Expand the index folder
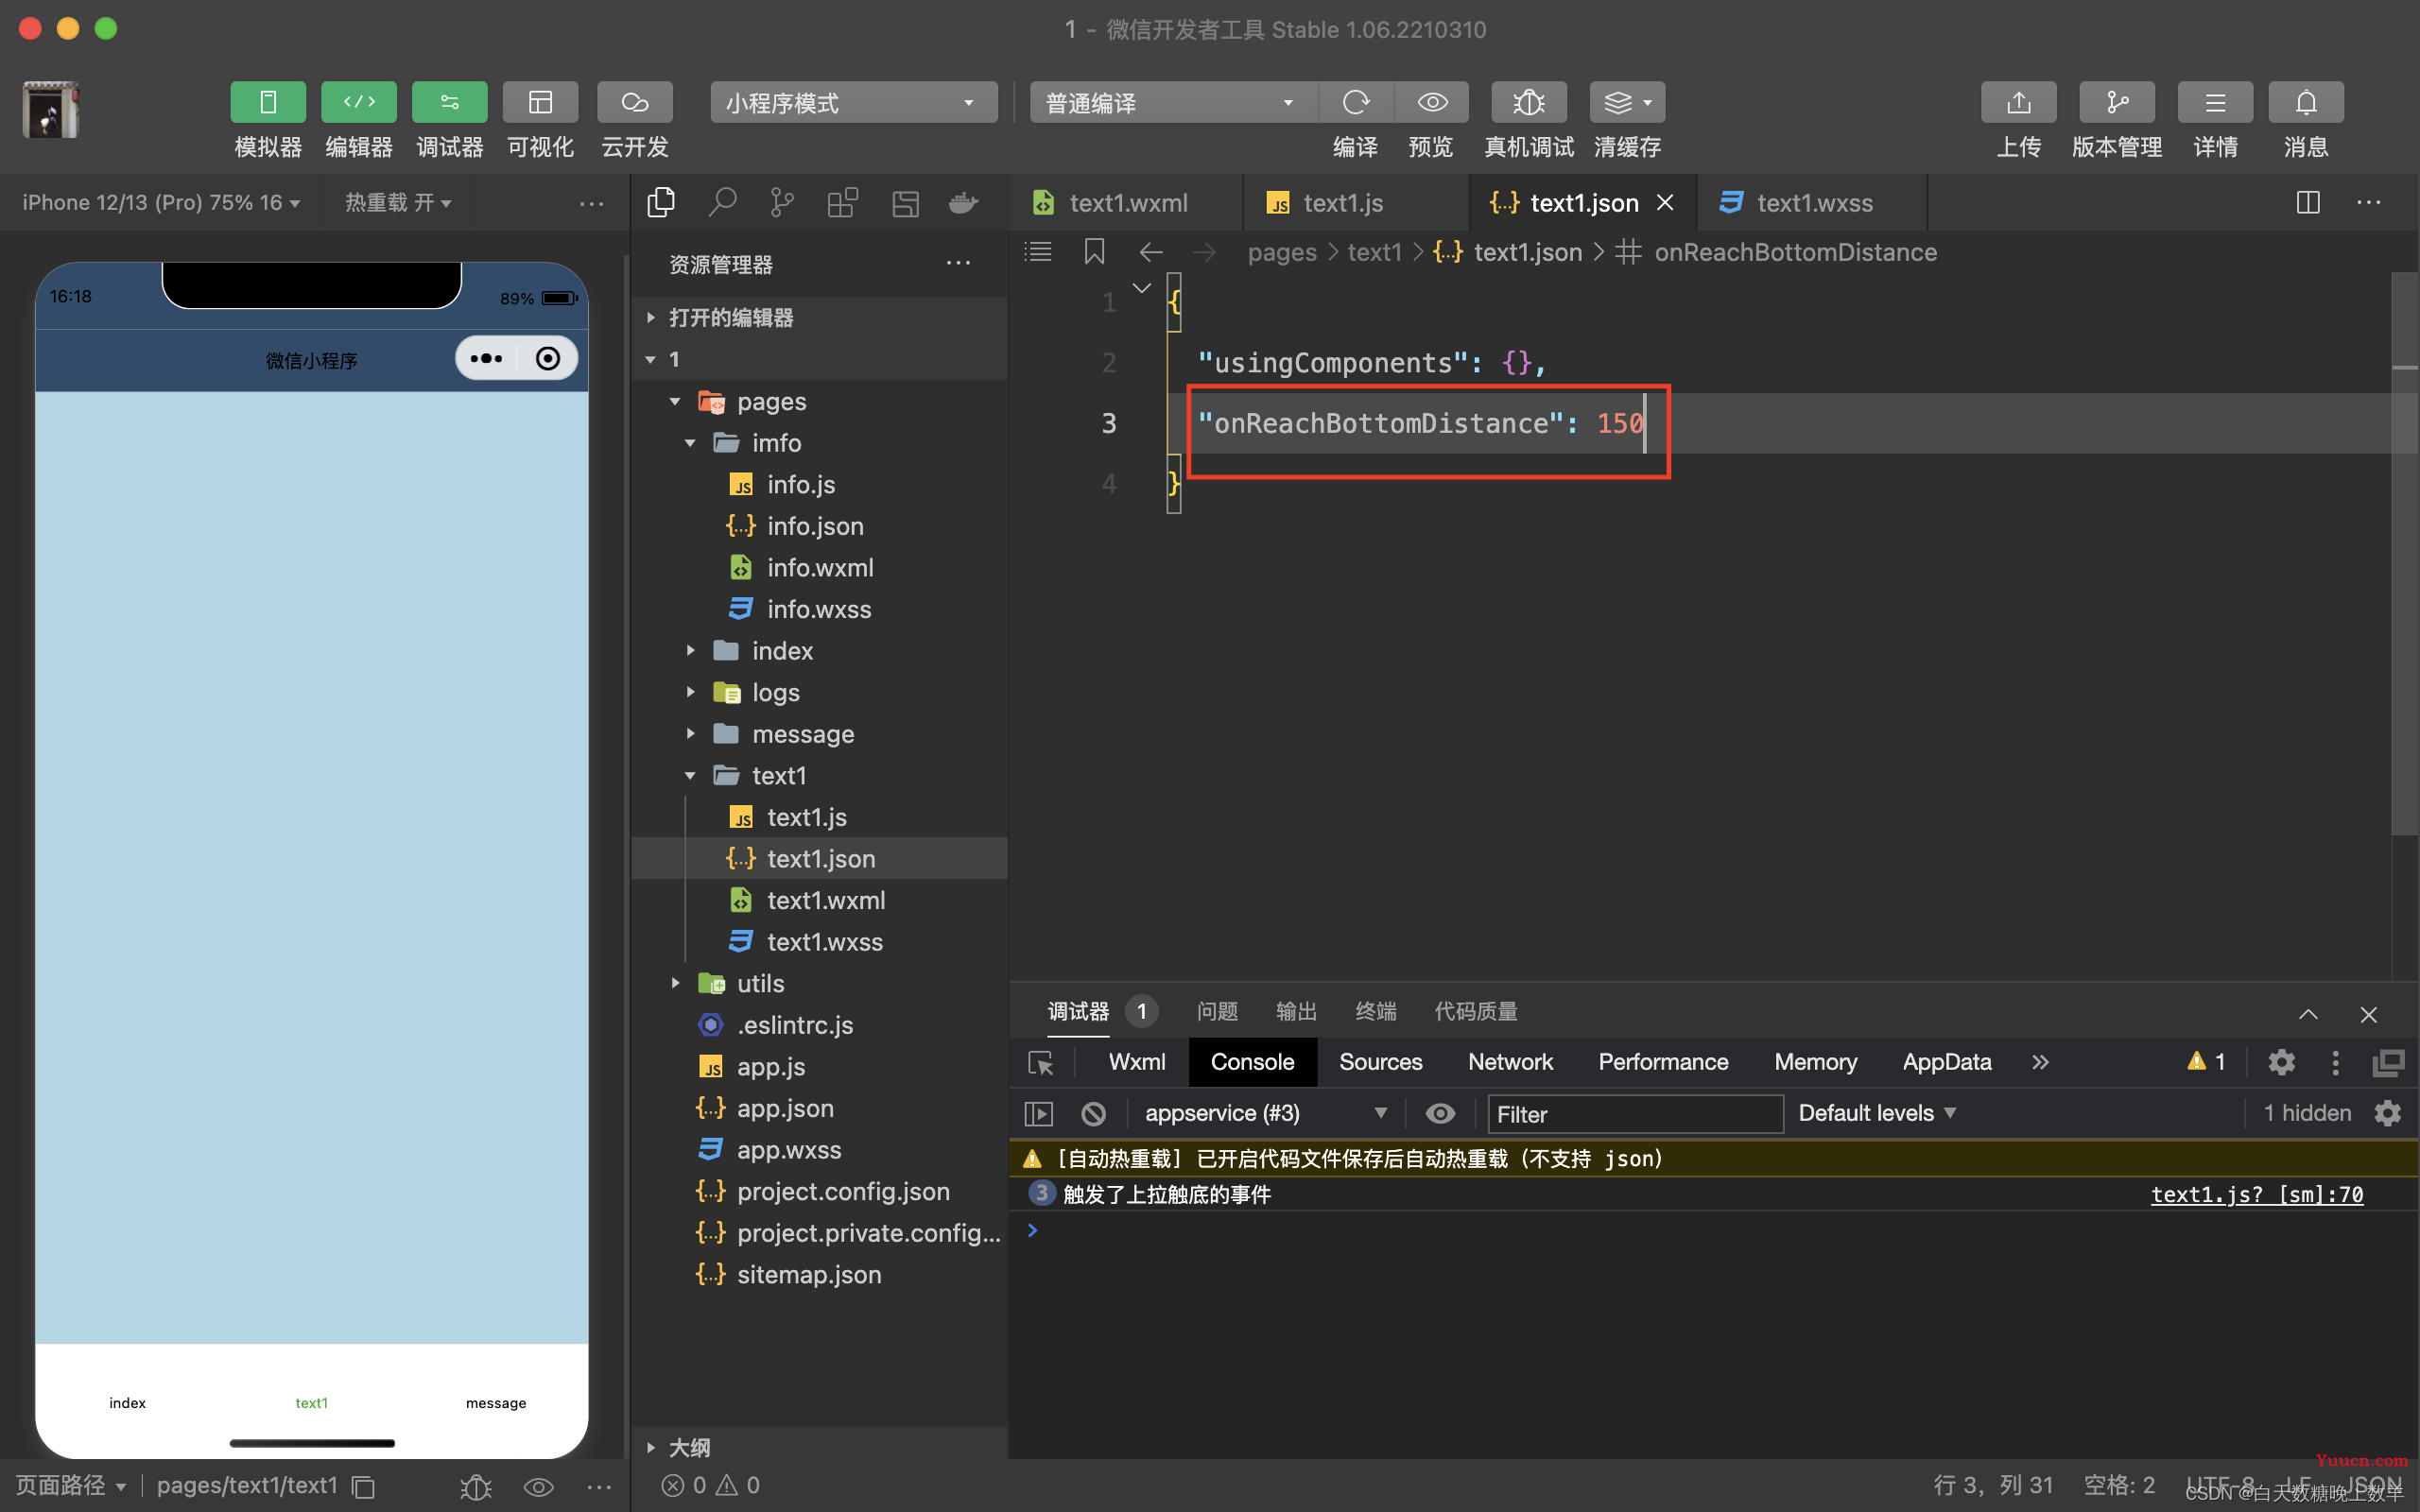Image resolution: width=2420 pixels, height=1512 pixels. point(820,651)
